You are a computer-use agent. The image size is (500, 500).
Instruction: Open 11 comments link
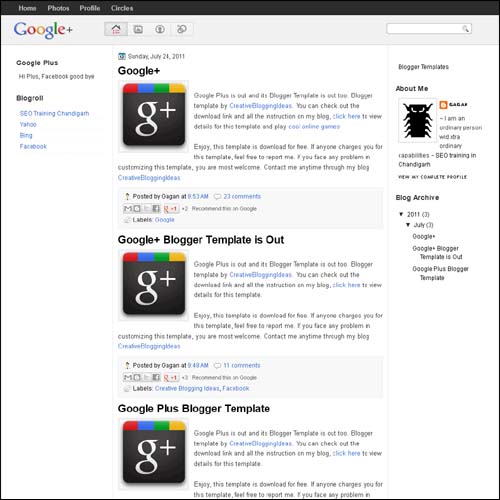pos(242,365)
